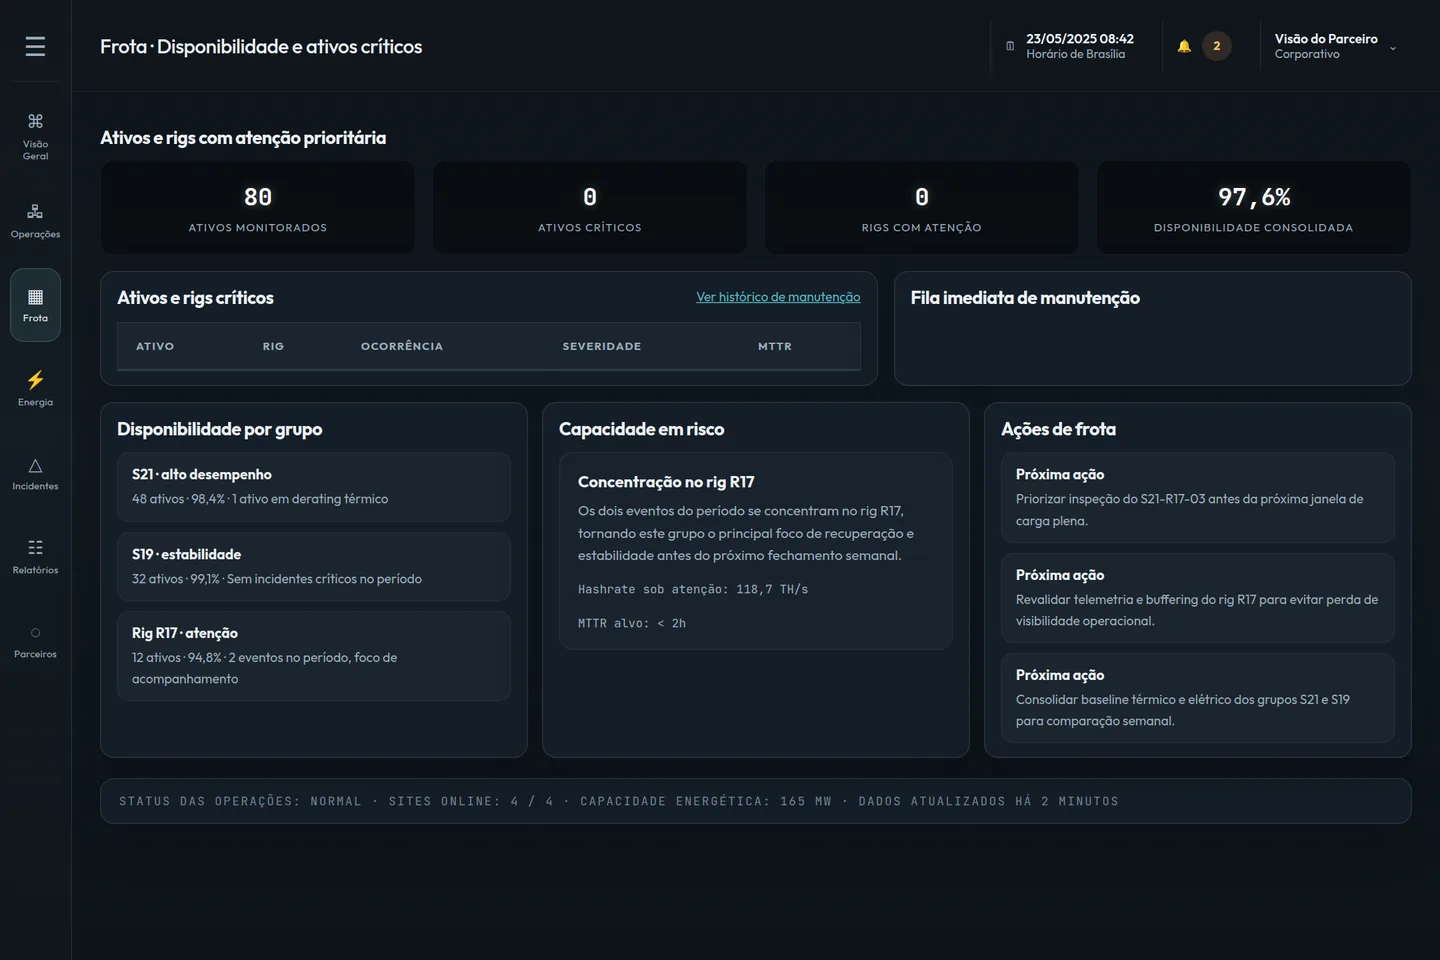Select the Rigs com Atenção card
The width and height of the screenshot is (1440, 960).
click(x=922, y=207)
